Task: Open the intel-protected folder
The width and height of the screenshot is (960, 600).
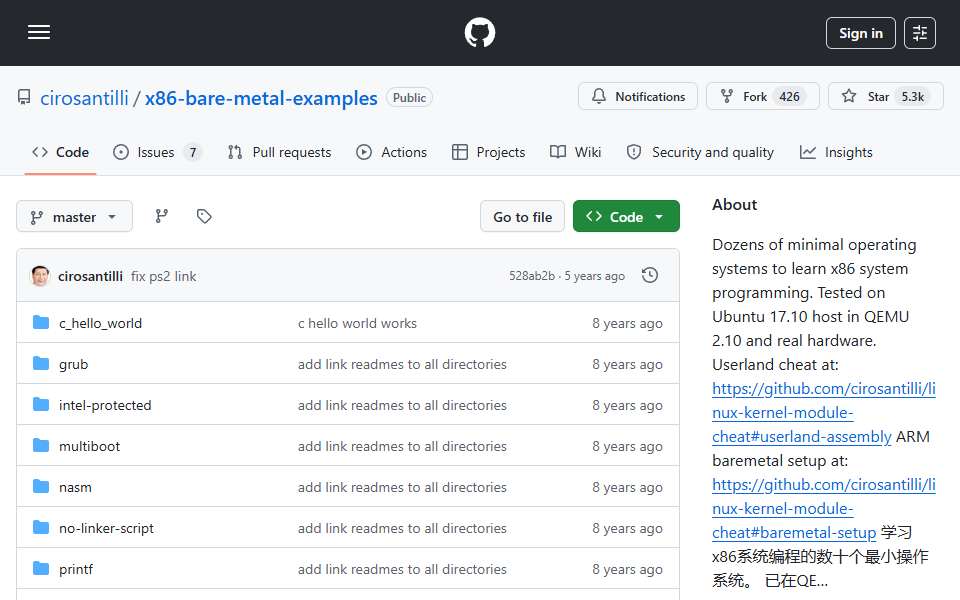Action: coord(105,405)
